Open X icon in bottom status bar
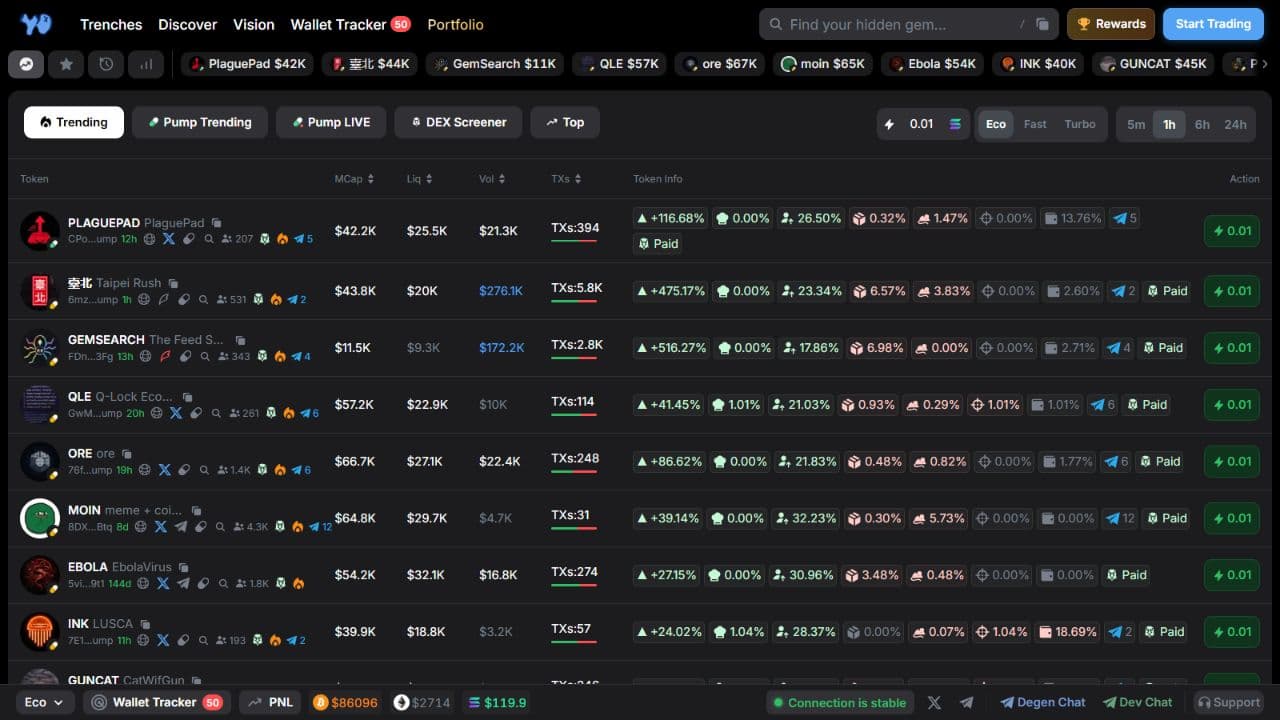Screen dimensions: 1280x720 point(934,703)
